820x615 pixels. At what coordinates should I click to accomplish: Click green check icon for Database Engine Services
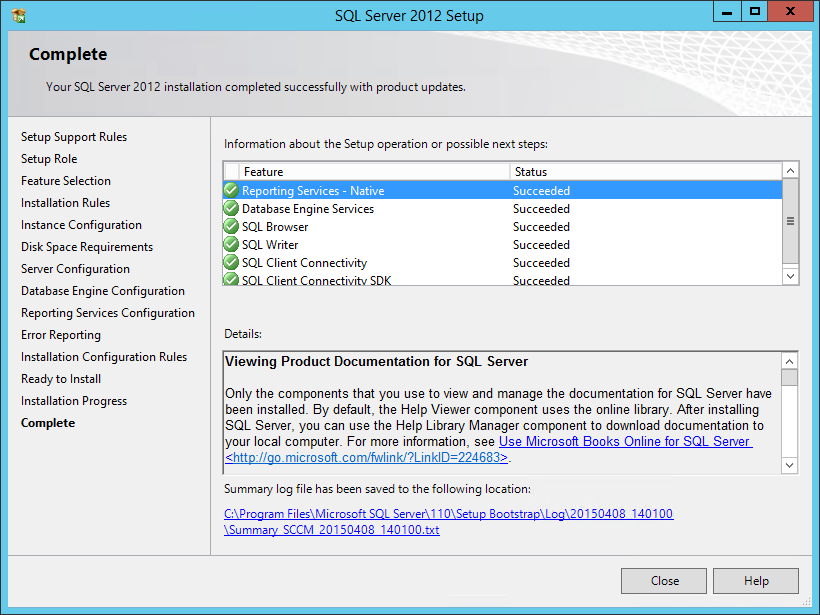[x=231, y=209]
